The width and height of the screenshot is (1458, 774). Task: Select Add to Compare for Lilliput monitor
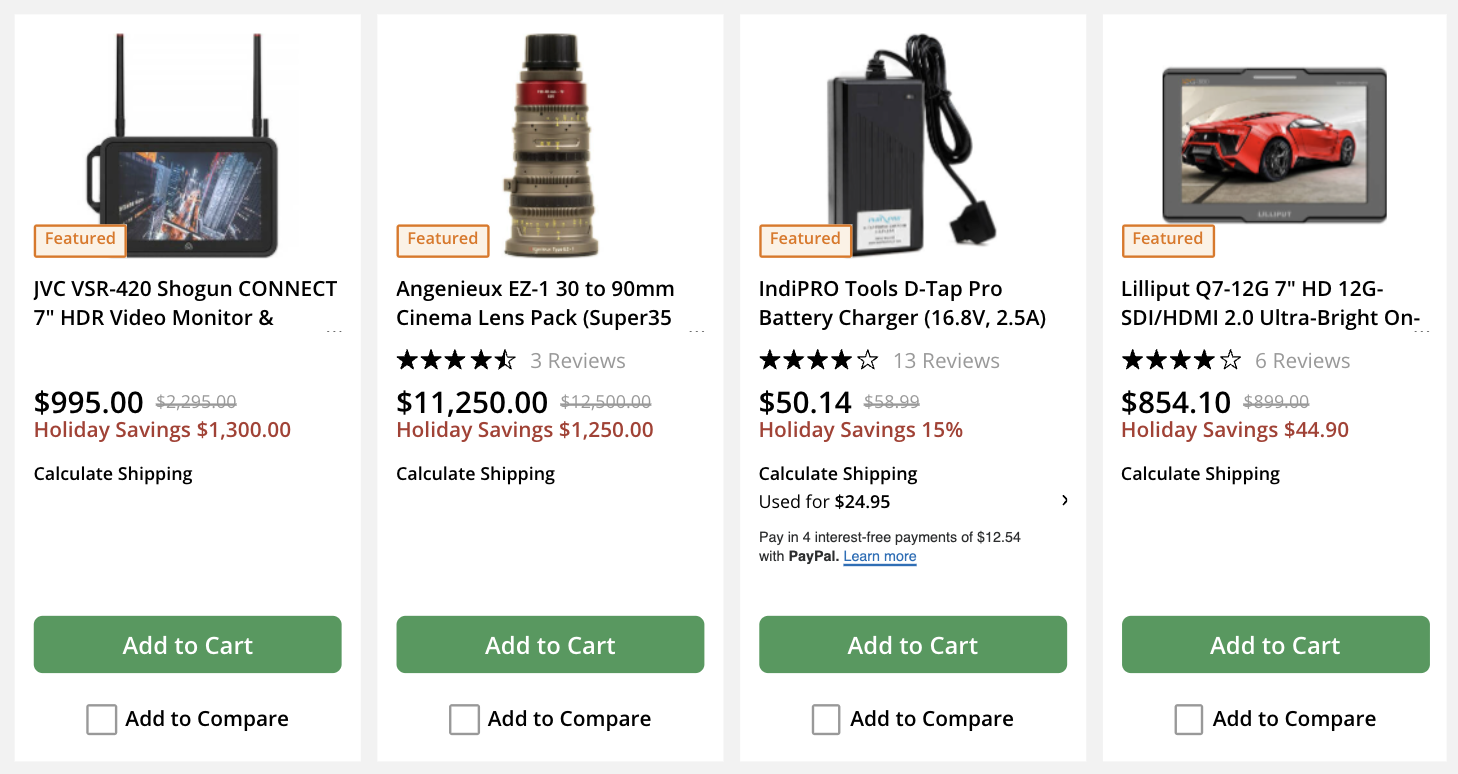point(1189,719)
